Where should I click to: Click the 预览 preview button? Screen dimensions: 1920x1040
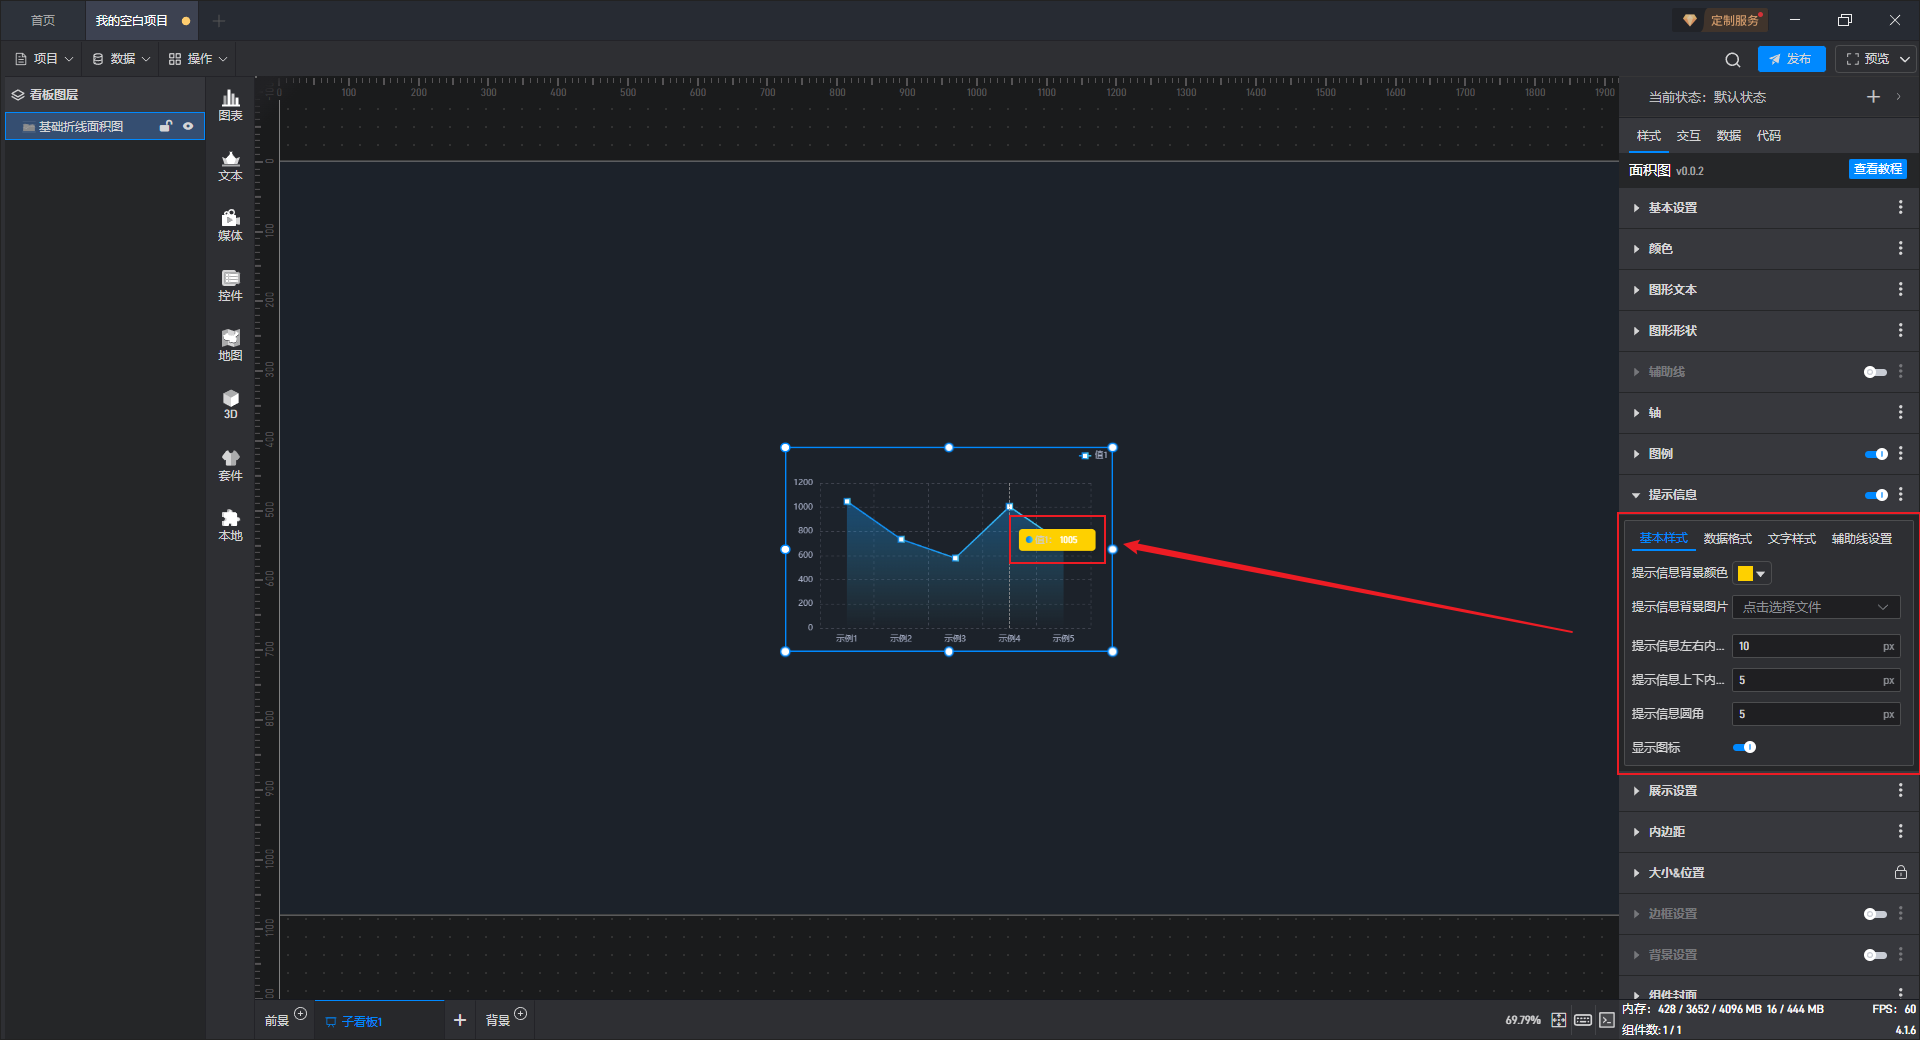(1868, 59)
